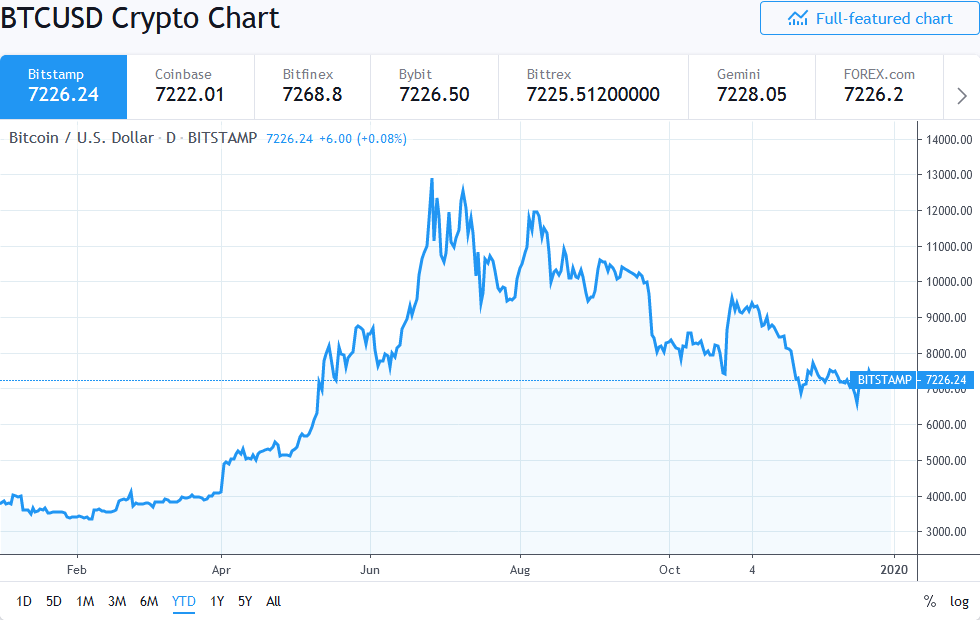Viewport: 980px width, 620px height.
Task: Select the YTD range button
Action: pyautogui.click(x=182, y=601)
